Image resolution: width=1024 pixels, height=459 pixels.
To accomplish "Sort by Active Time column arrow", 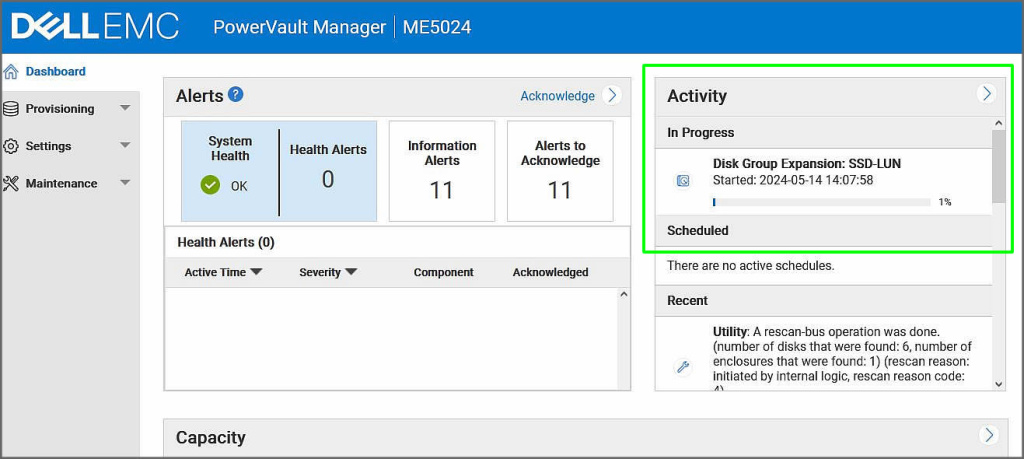I will tap(256, 272).
